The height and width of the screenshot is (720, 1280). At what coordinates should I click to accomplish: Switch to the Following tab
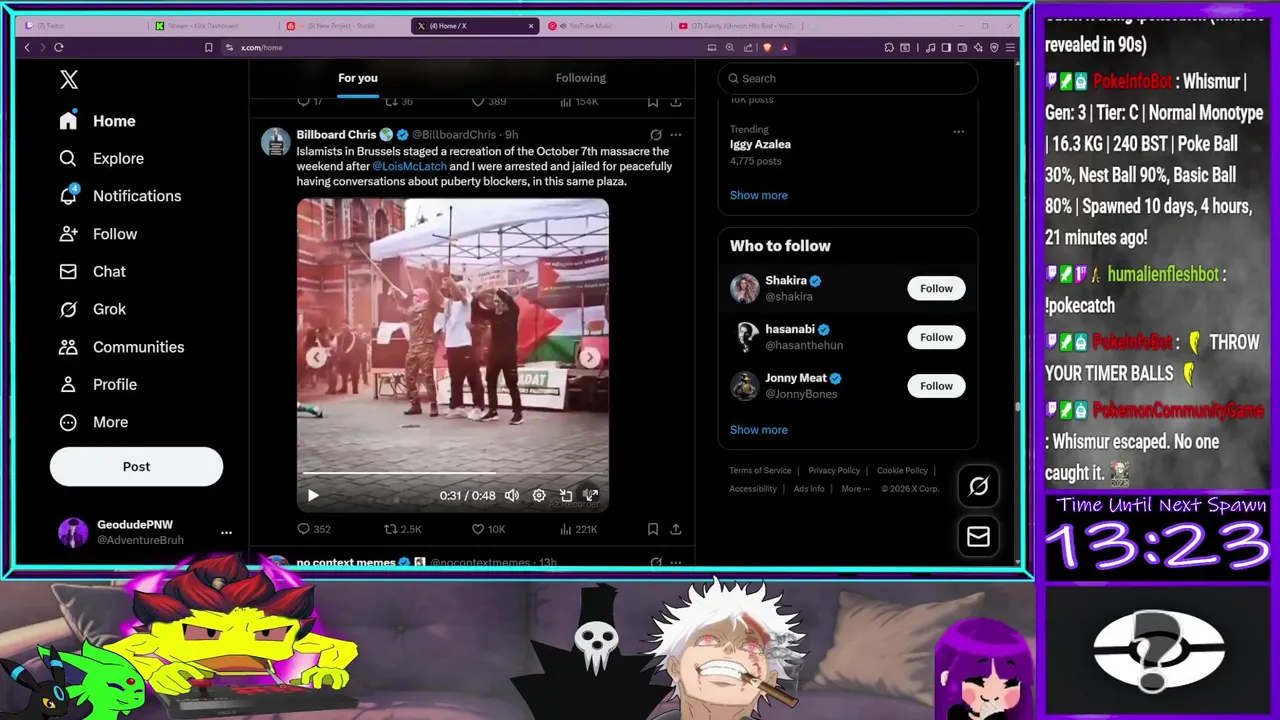tap(581, 78)
